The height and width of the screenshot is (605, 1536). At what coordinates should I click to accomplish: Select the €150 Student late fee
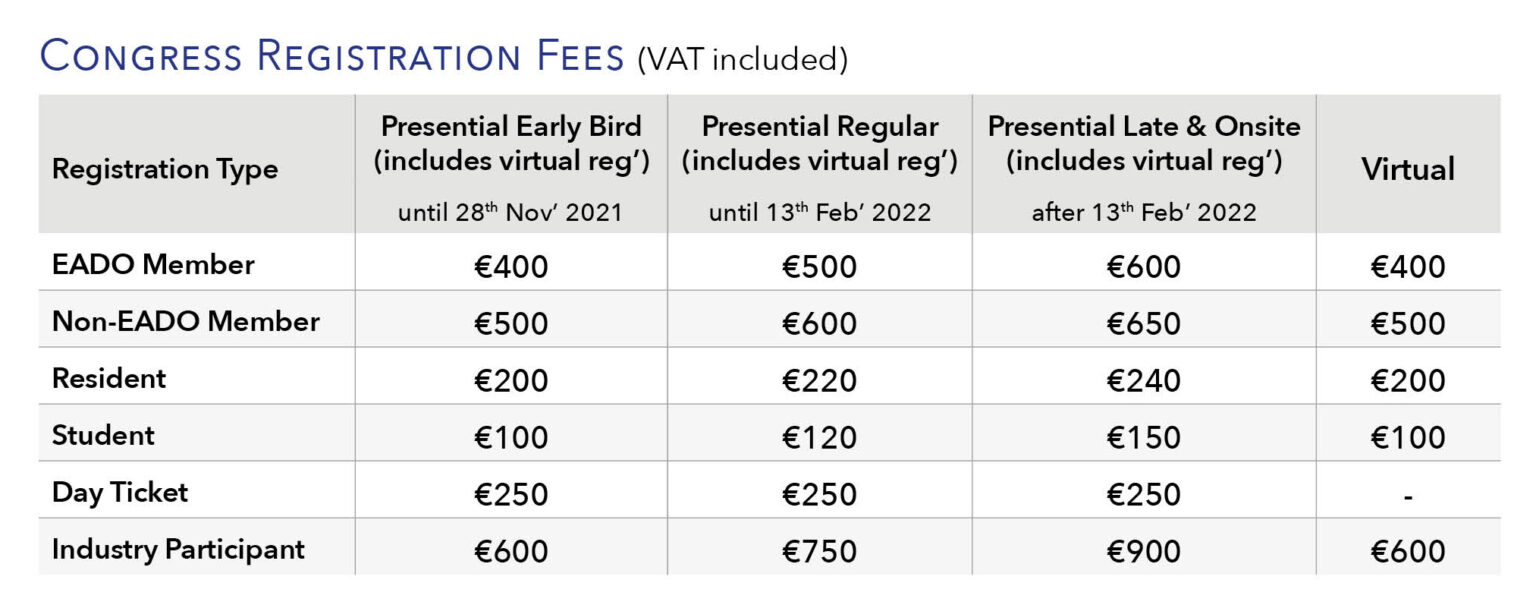click(1144, 438)
